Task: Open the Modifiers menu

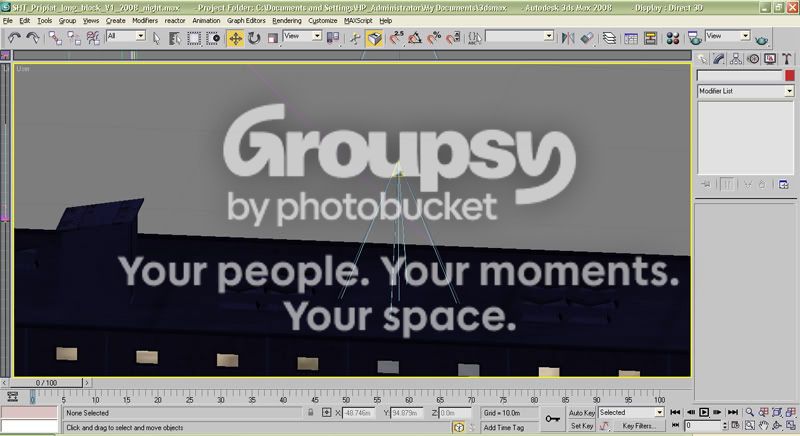Action: [145, 20]
